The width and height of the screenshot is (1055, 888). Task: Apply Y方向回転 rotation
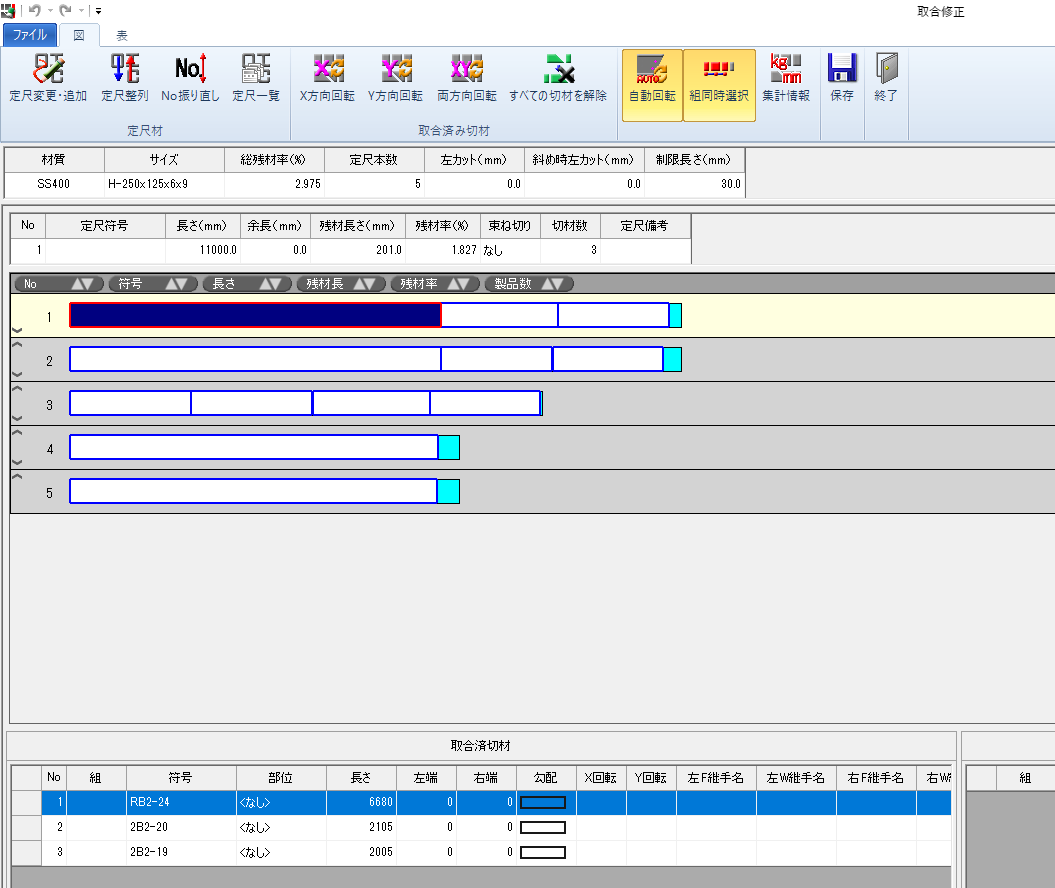(x=395, y=77)
